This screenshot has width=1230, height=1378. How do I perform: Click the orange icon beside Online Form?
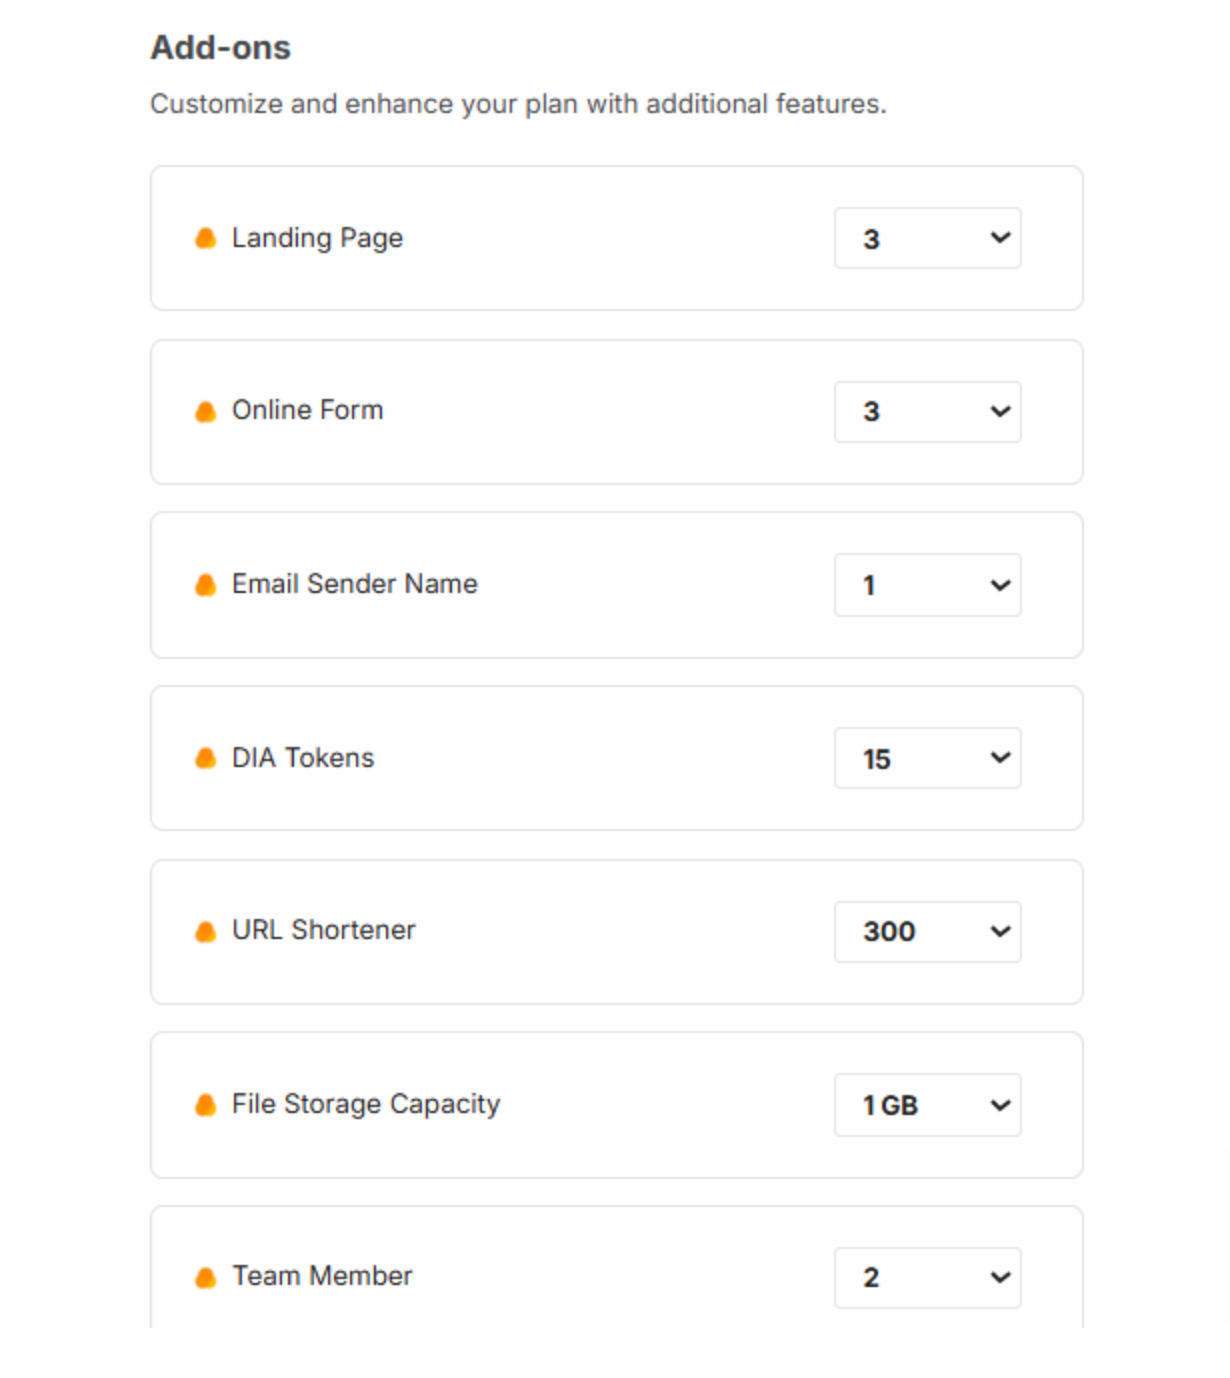[206, 412]
